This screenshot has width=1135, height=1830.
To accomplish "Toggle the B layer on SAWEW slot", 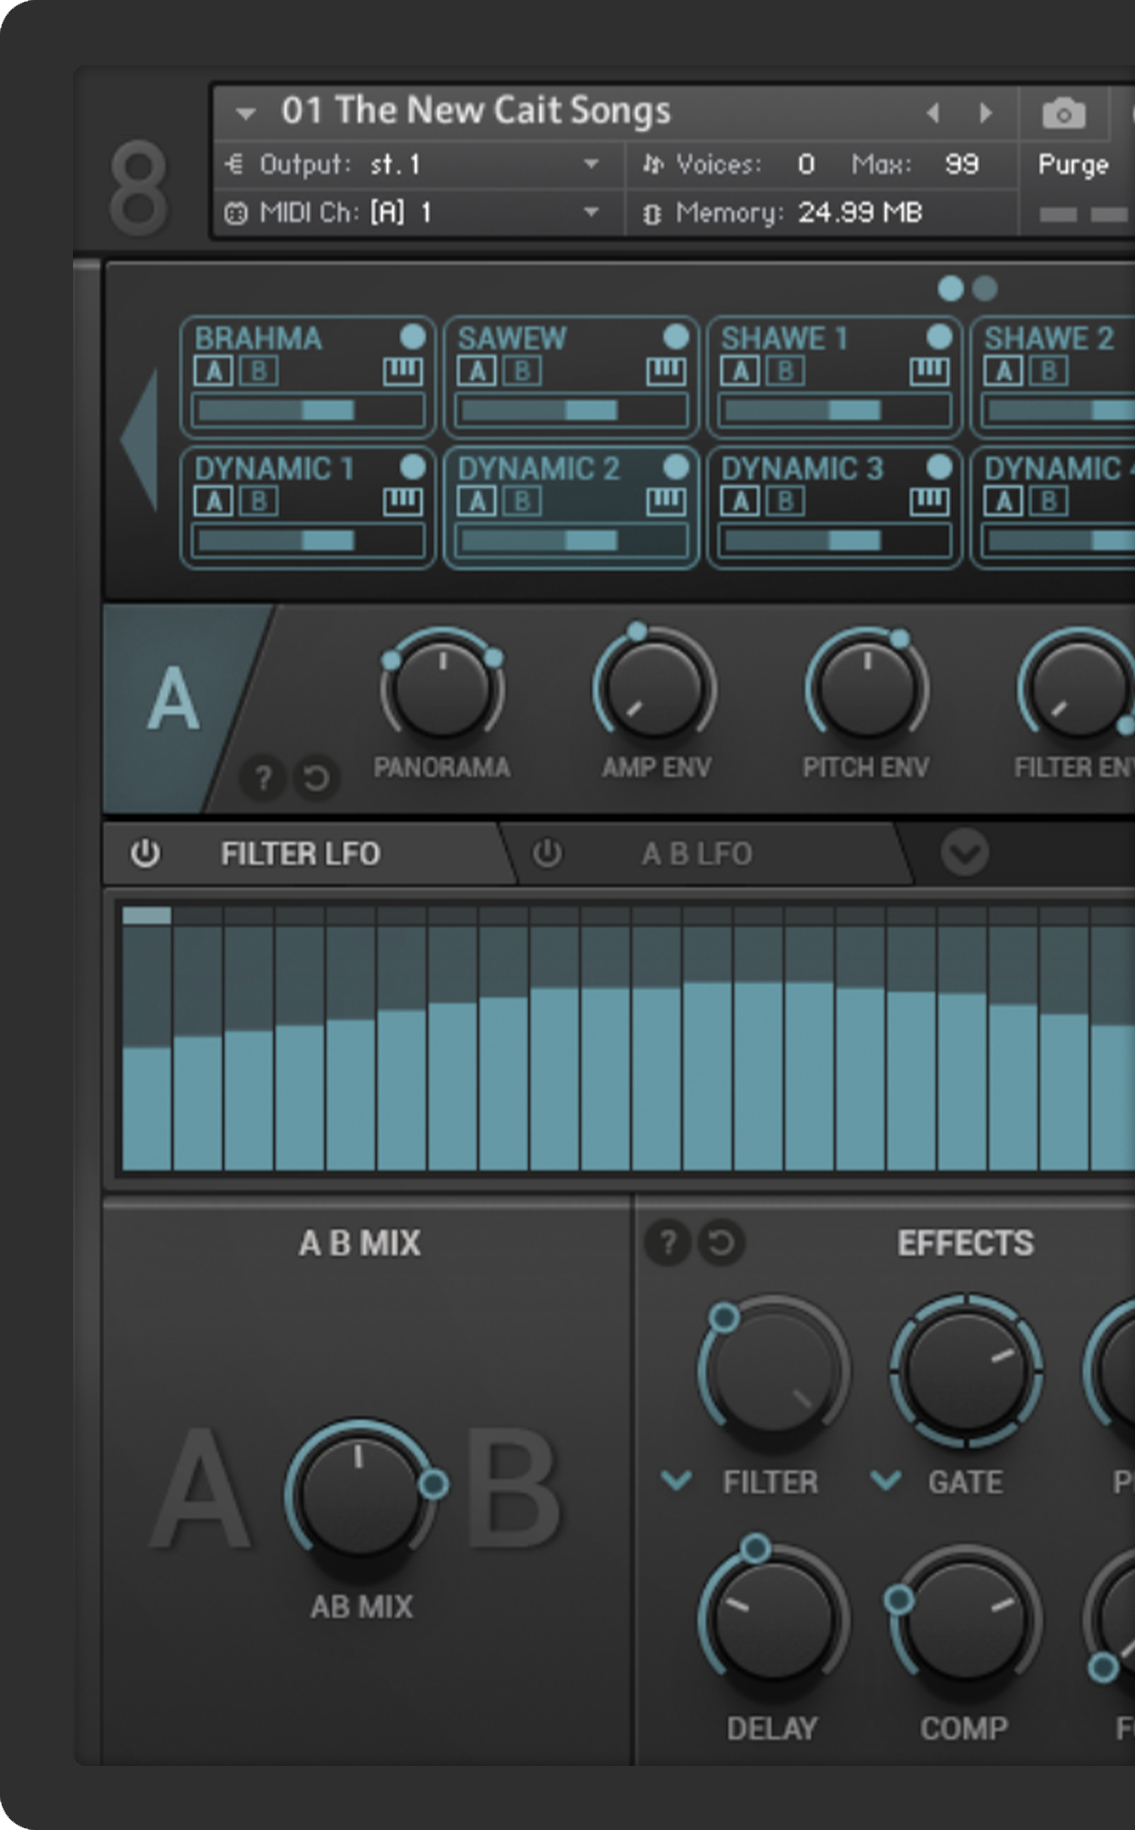I will pyautogui.click(x=522, y=372).
